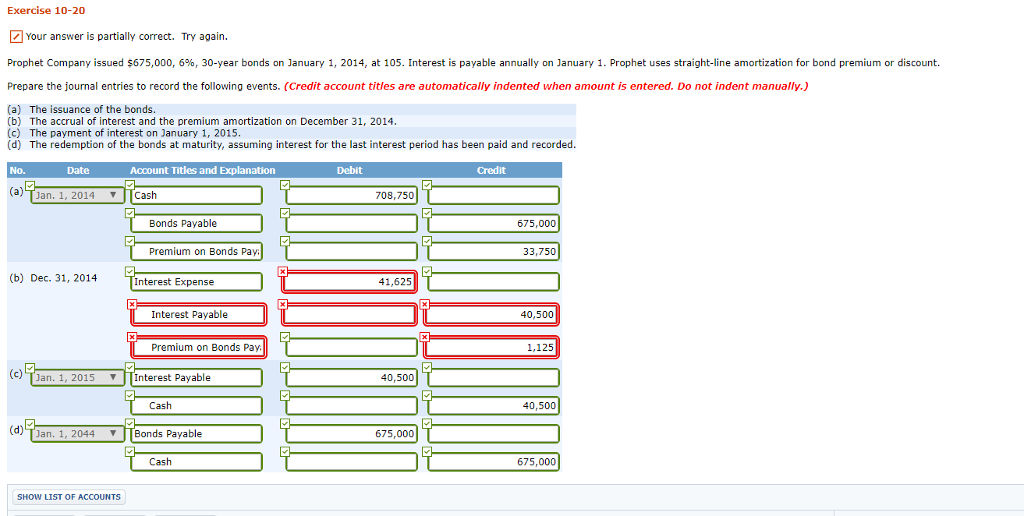Click the Credit column header
The image size is (1024, 516).
click(491, 170)
